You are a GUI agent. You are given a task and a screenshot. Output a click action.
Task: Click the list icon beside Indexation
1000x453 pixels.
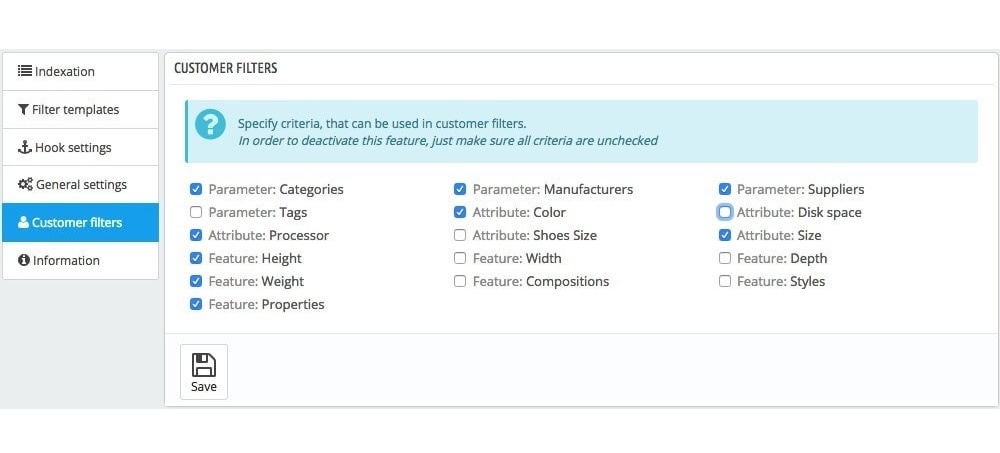[x=25, y=72]
